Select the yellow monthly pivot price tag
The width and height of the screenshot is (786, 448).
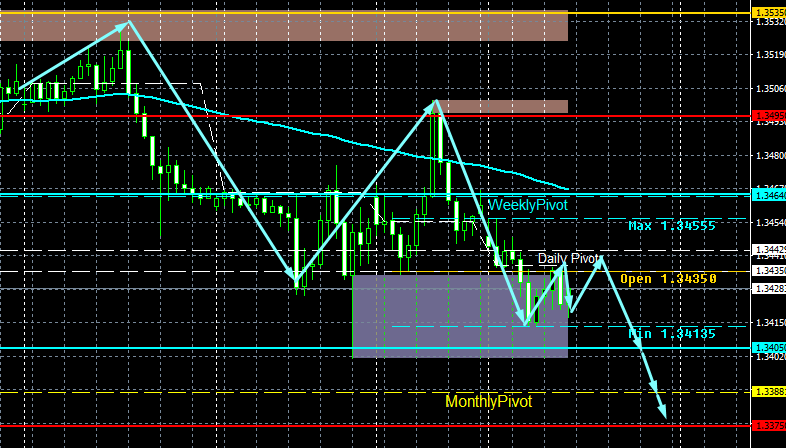pyautogui.click(x=769, y=392)
